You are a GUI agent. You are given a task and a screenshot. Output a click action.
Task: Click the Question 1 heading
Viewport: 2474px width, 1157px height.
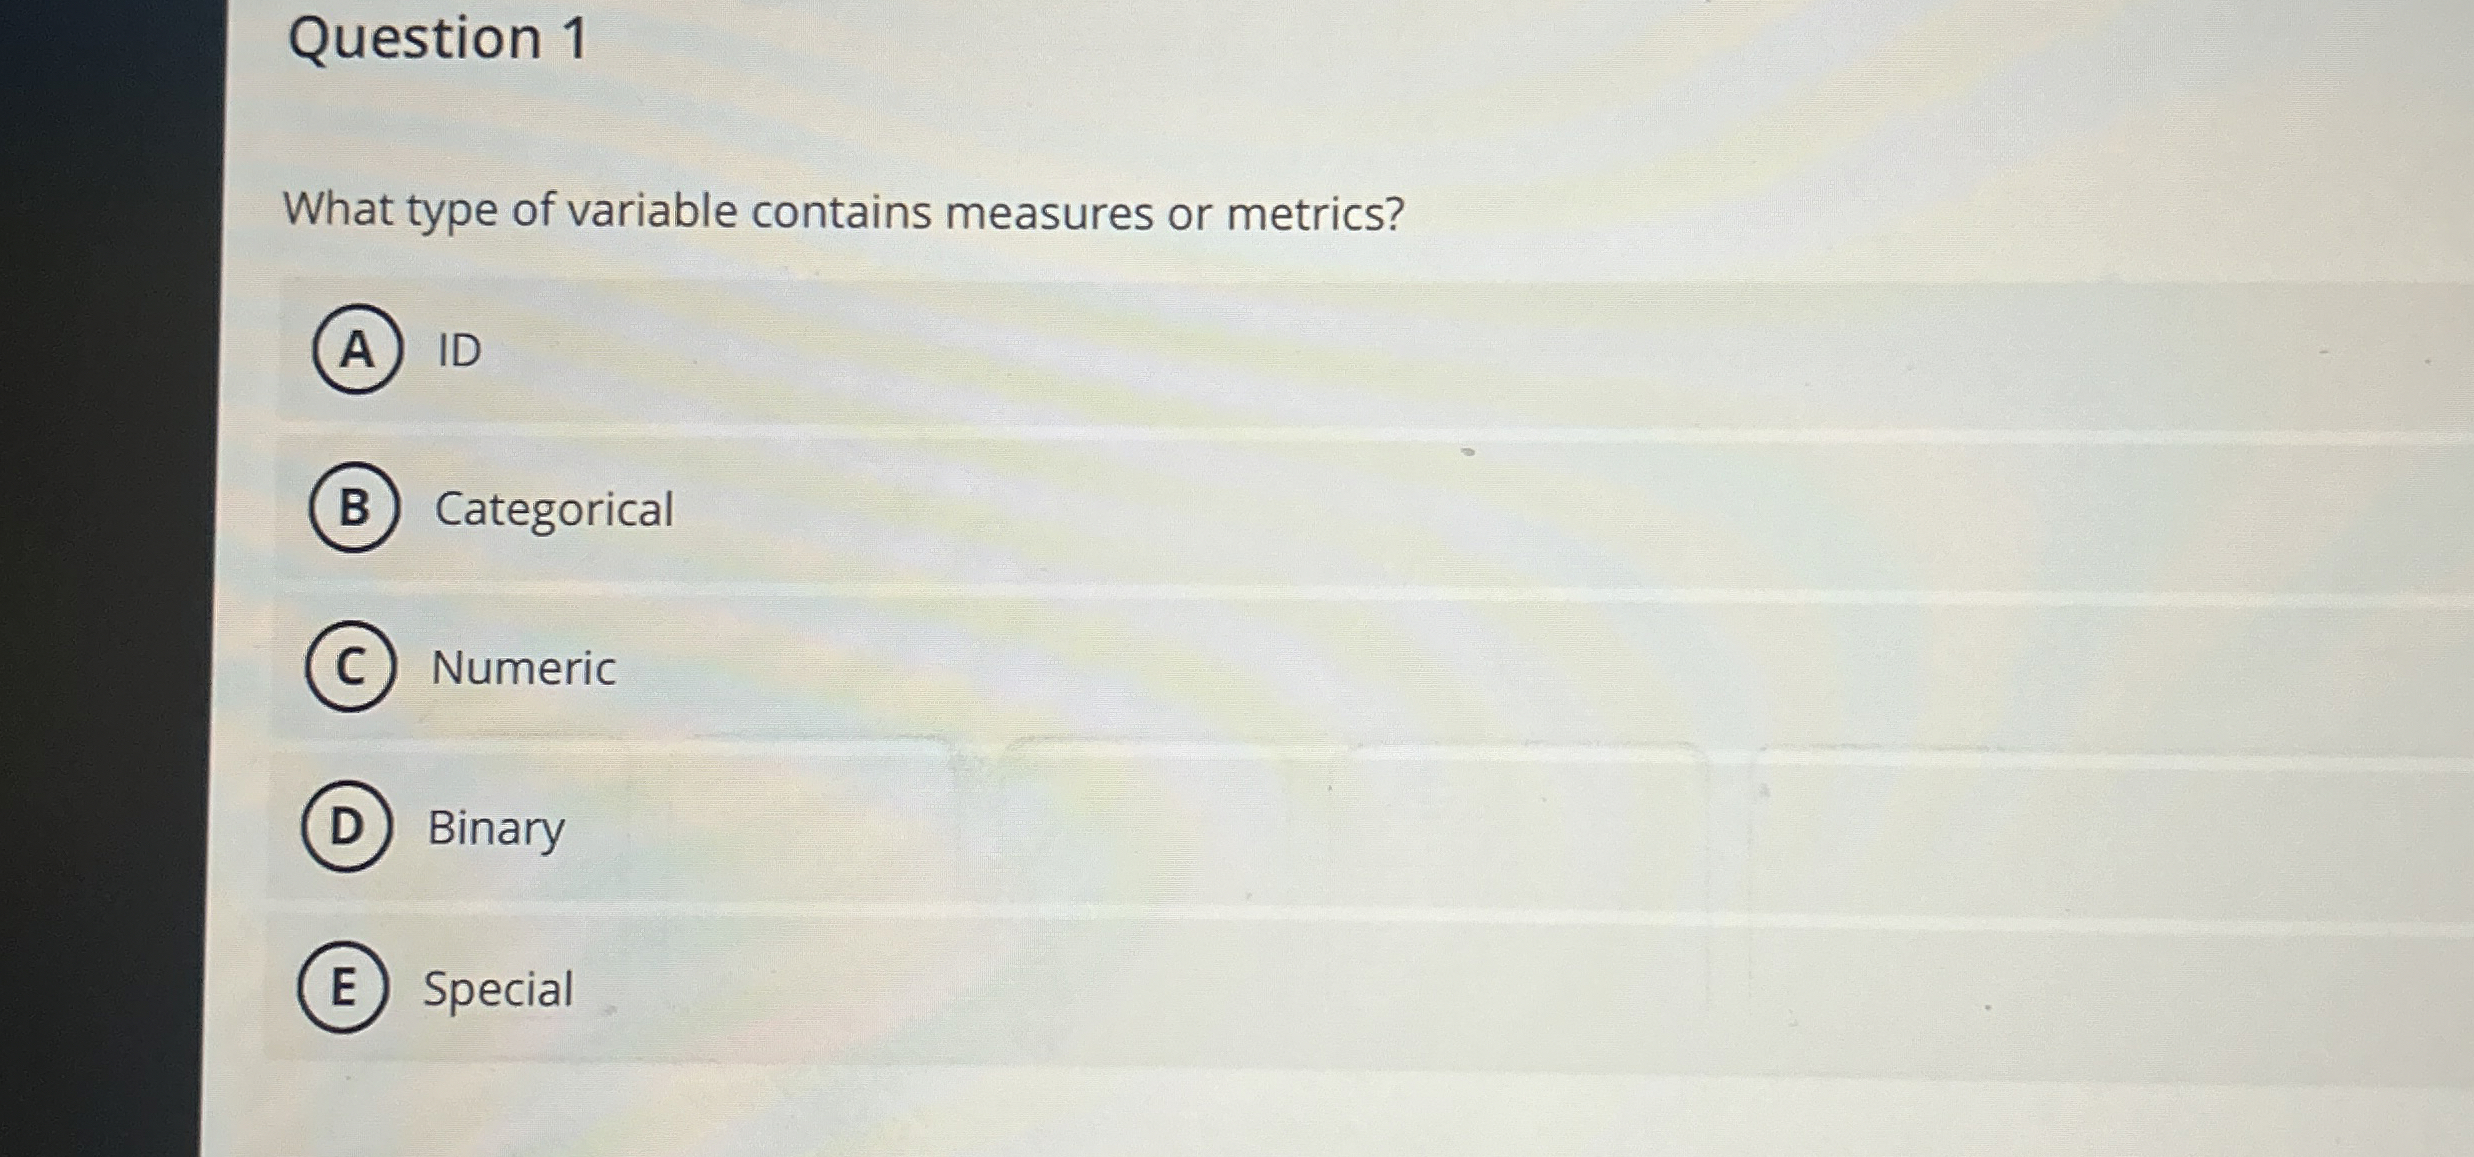pyautogui.click(x=435, y=40)
